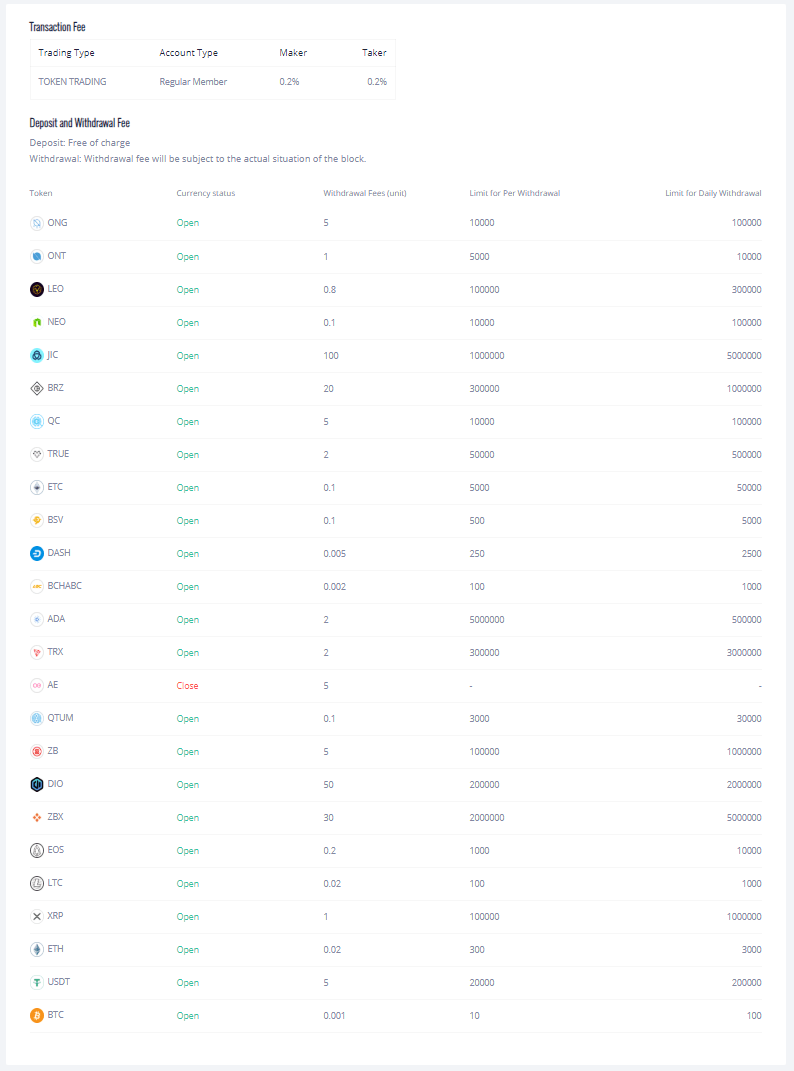Click the BTC coin icon
Image resolution: width=794 pixels, height=1071 pixels.
tap(37, 1015)
